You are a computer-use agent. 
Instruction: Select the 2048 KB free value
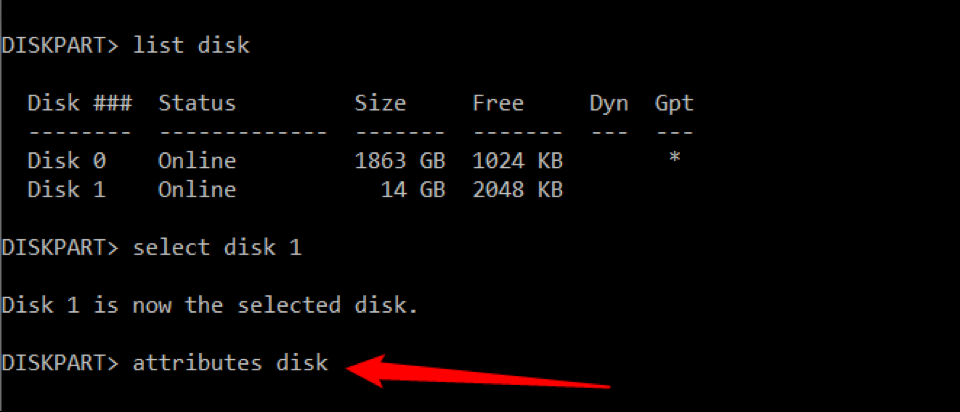coord(517,189)
